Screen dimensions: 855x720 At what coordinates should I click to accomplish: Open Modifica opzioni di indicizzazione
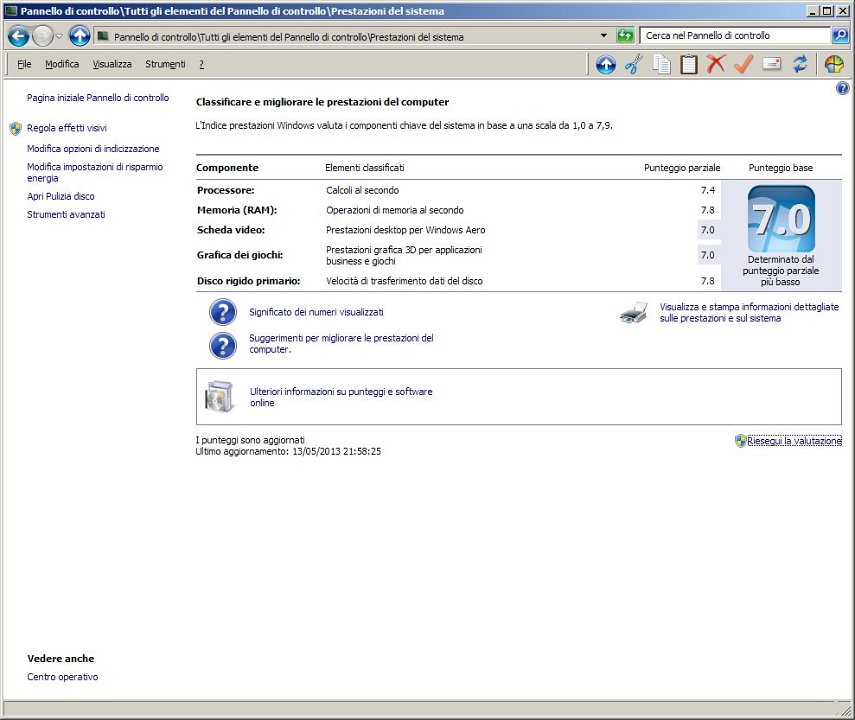coord(93,148)
